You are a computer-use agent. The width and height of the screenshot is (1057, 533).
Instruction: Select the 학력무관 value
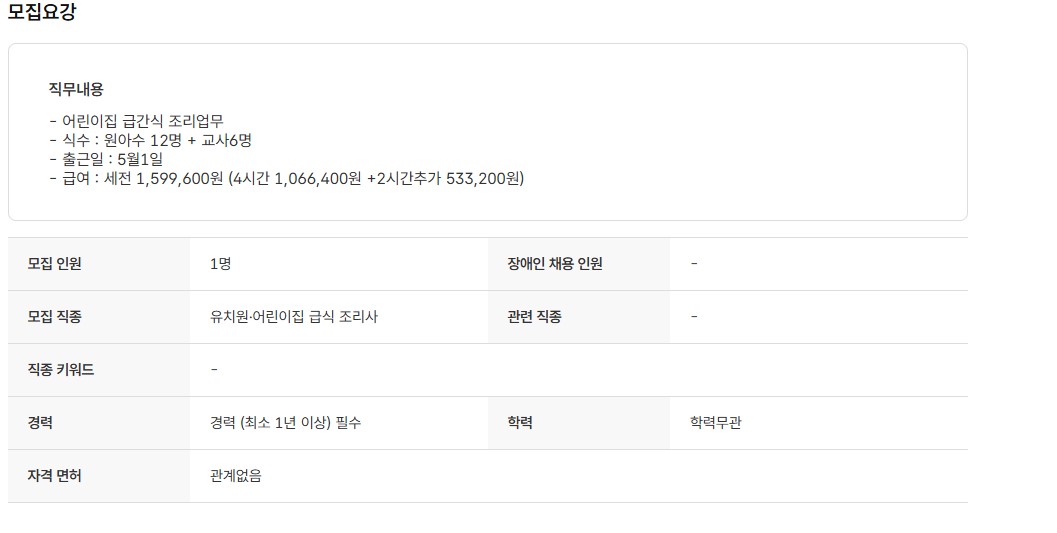point(716,423)
